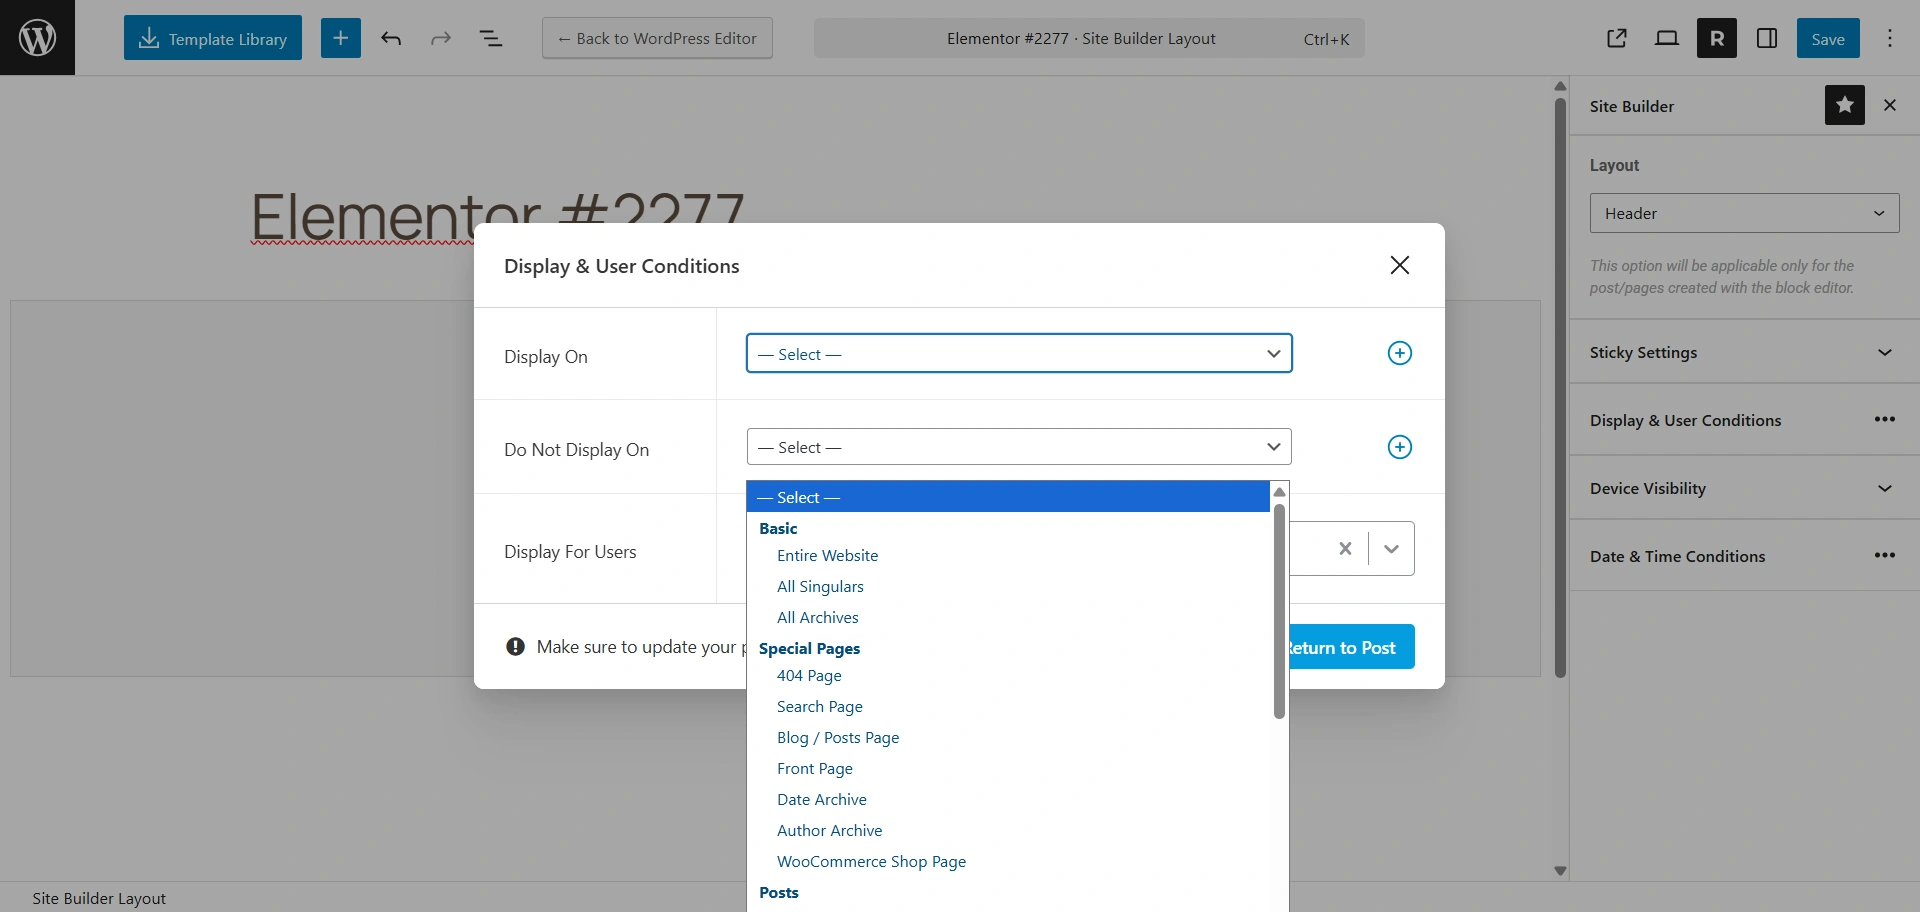Click the Display & User Conditions panel label
Screen dimensions: 1920x912
(x=1686, y=420)
